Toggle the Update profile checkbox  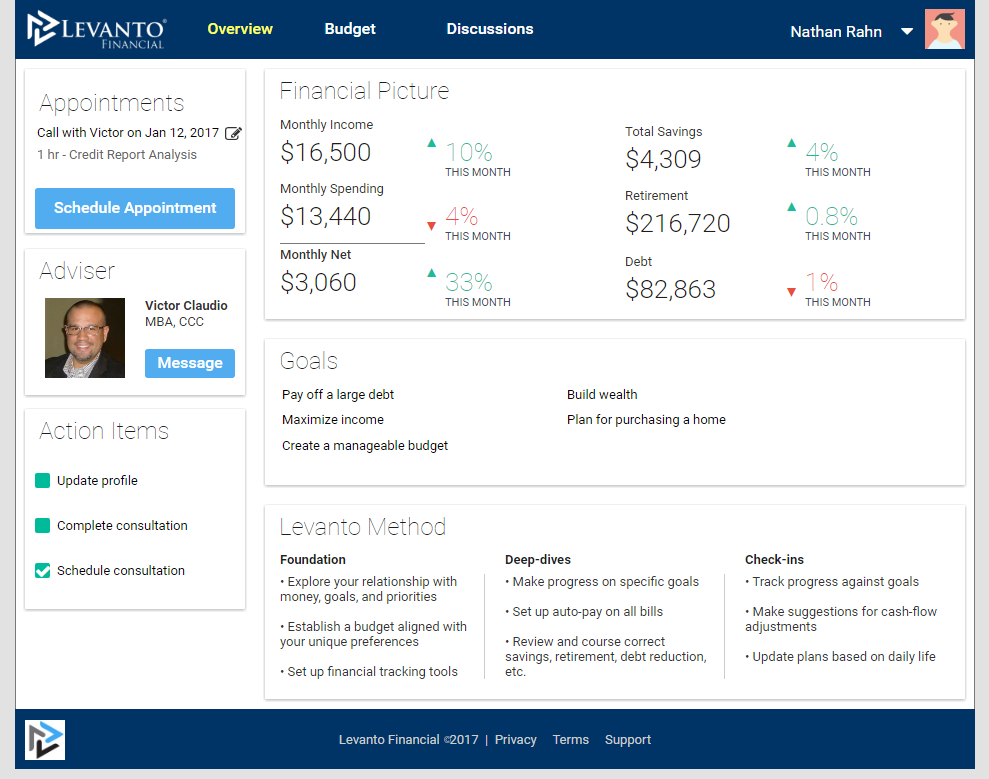(42, 481)
